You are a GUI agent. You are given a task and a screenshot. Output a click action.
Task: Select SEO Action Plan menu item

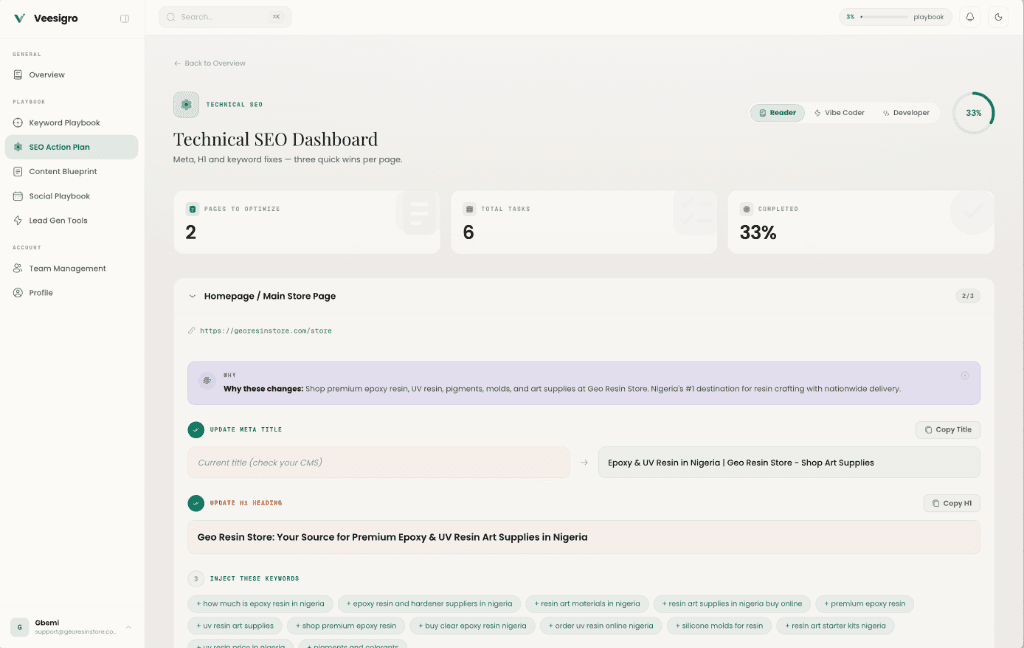click(x=71, y=147)
